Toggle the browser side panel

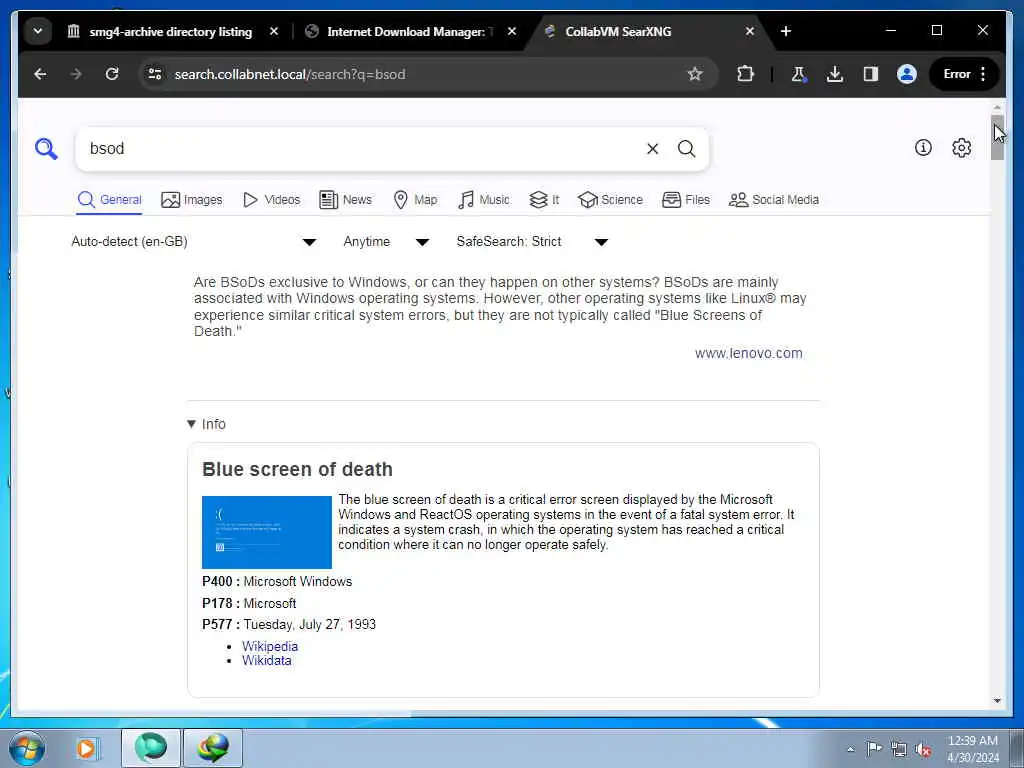pyautogui.click(x=871, y=74)
